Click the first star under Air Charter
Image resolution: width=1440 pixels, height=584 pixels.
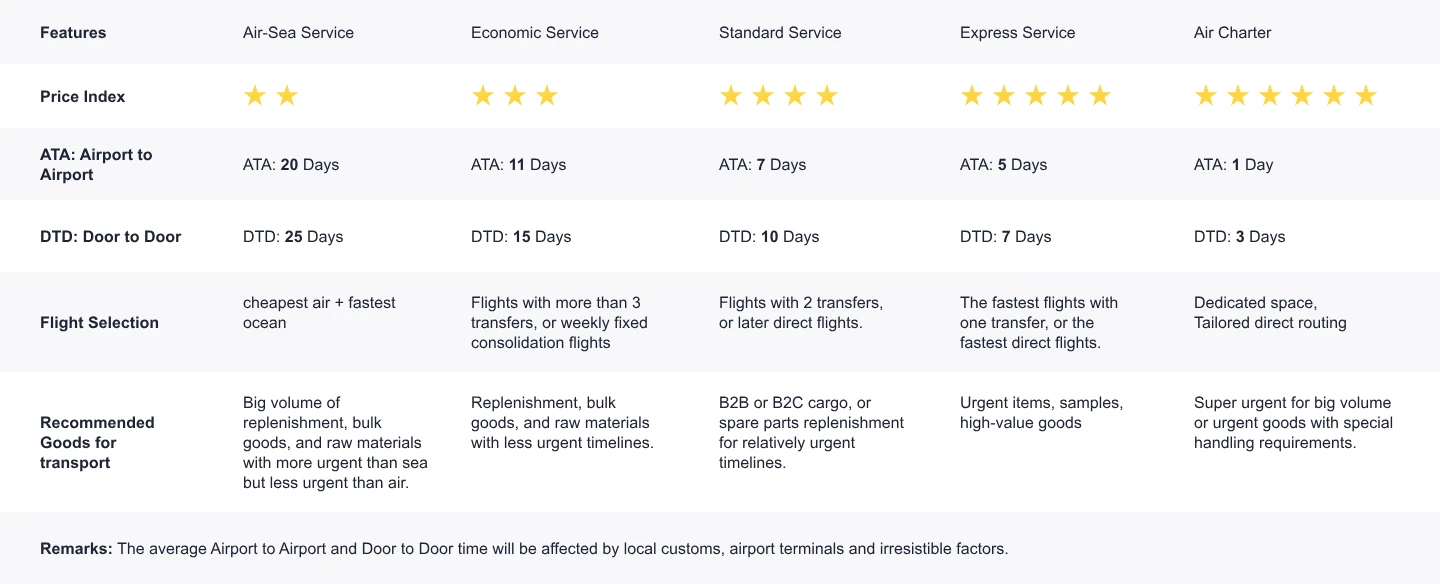[1206, 96]
